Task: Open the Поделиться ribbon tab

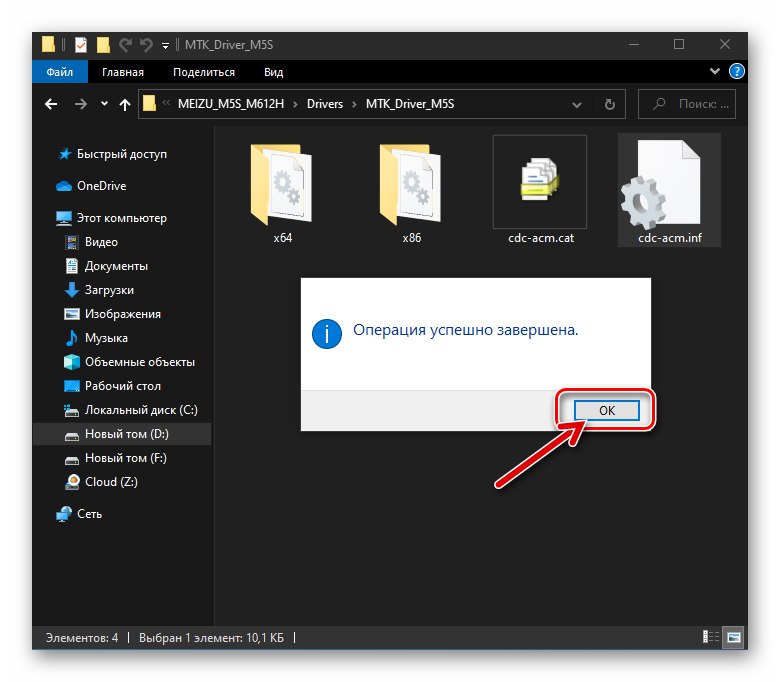Action: pyautogui.click(x=204, y=72)
